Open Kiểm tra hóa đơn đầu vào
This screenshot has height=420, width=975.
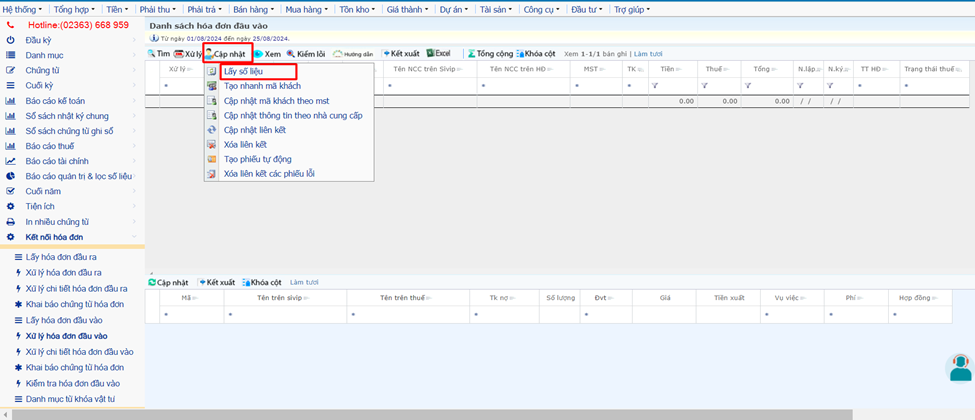(x=72, y=383)
